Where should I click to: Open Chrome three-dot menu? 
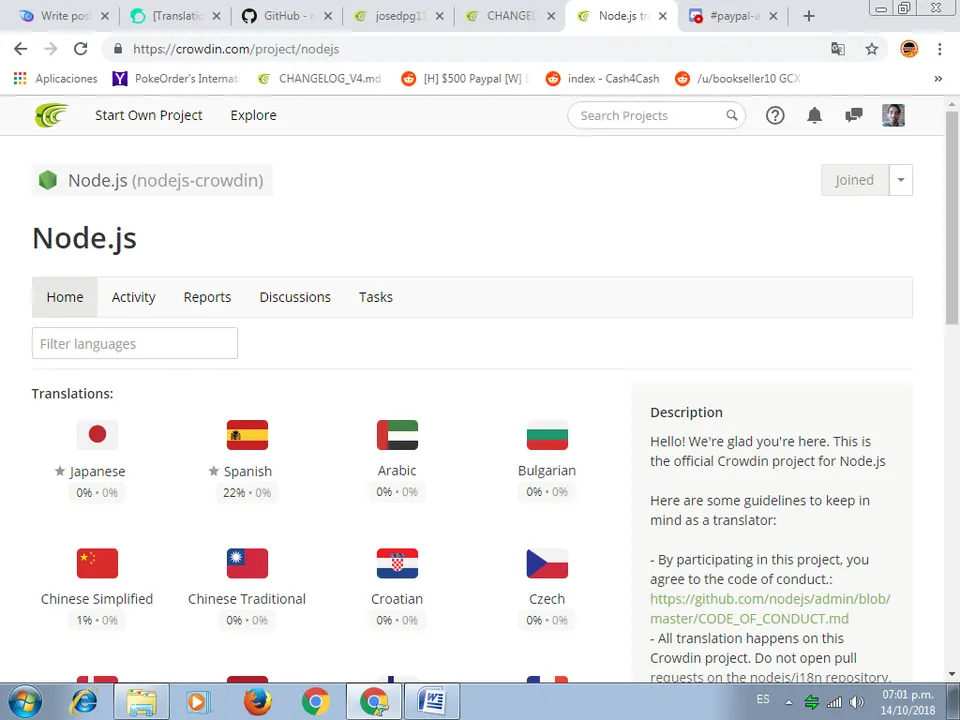939,49
